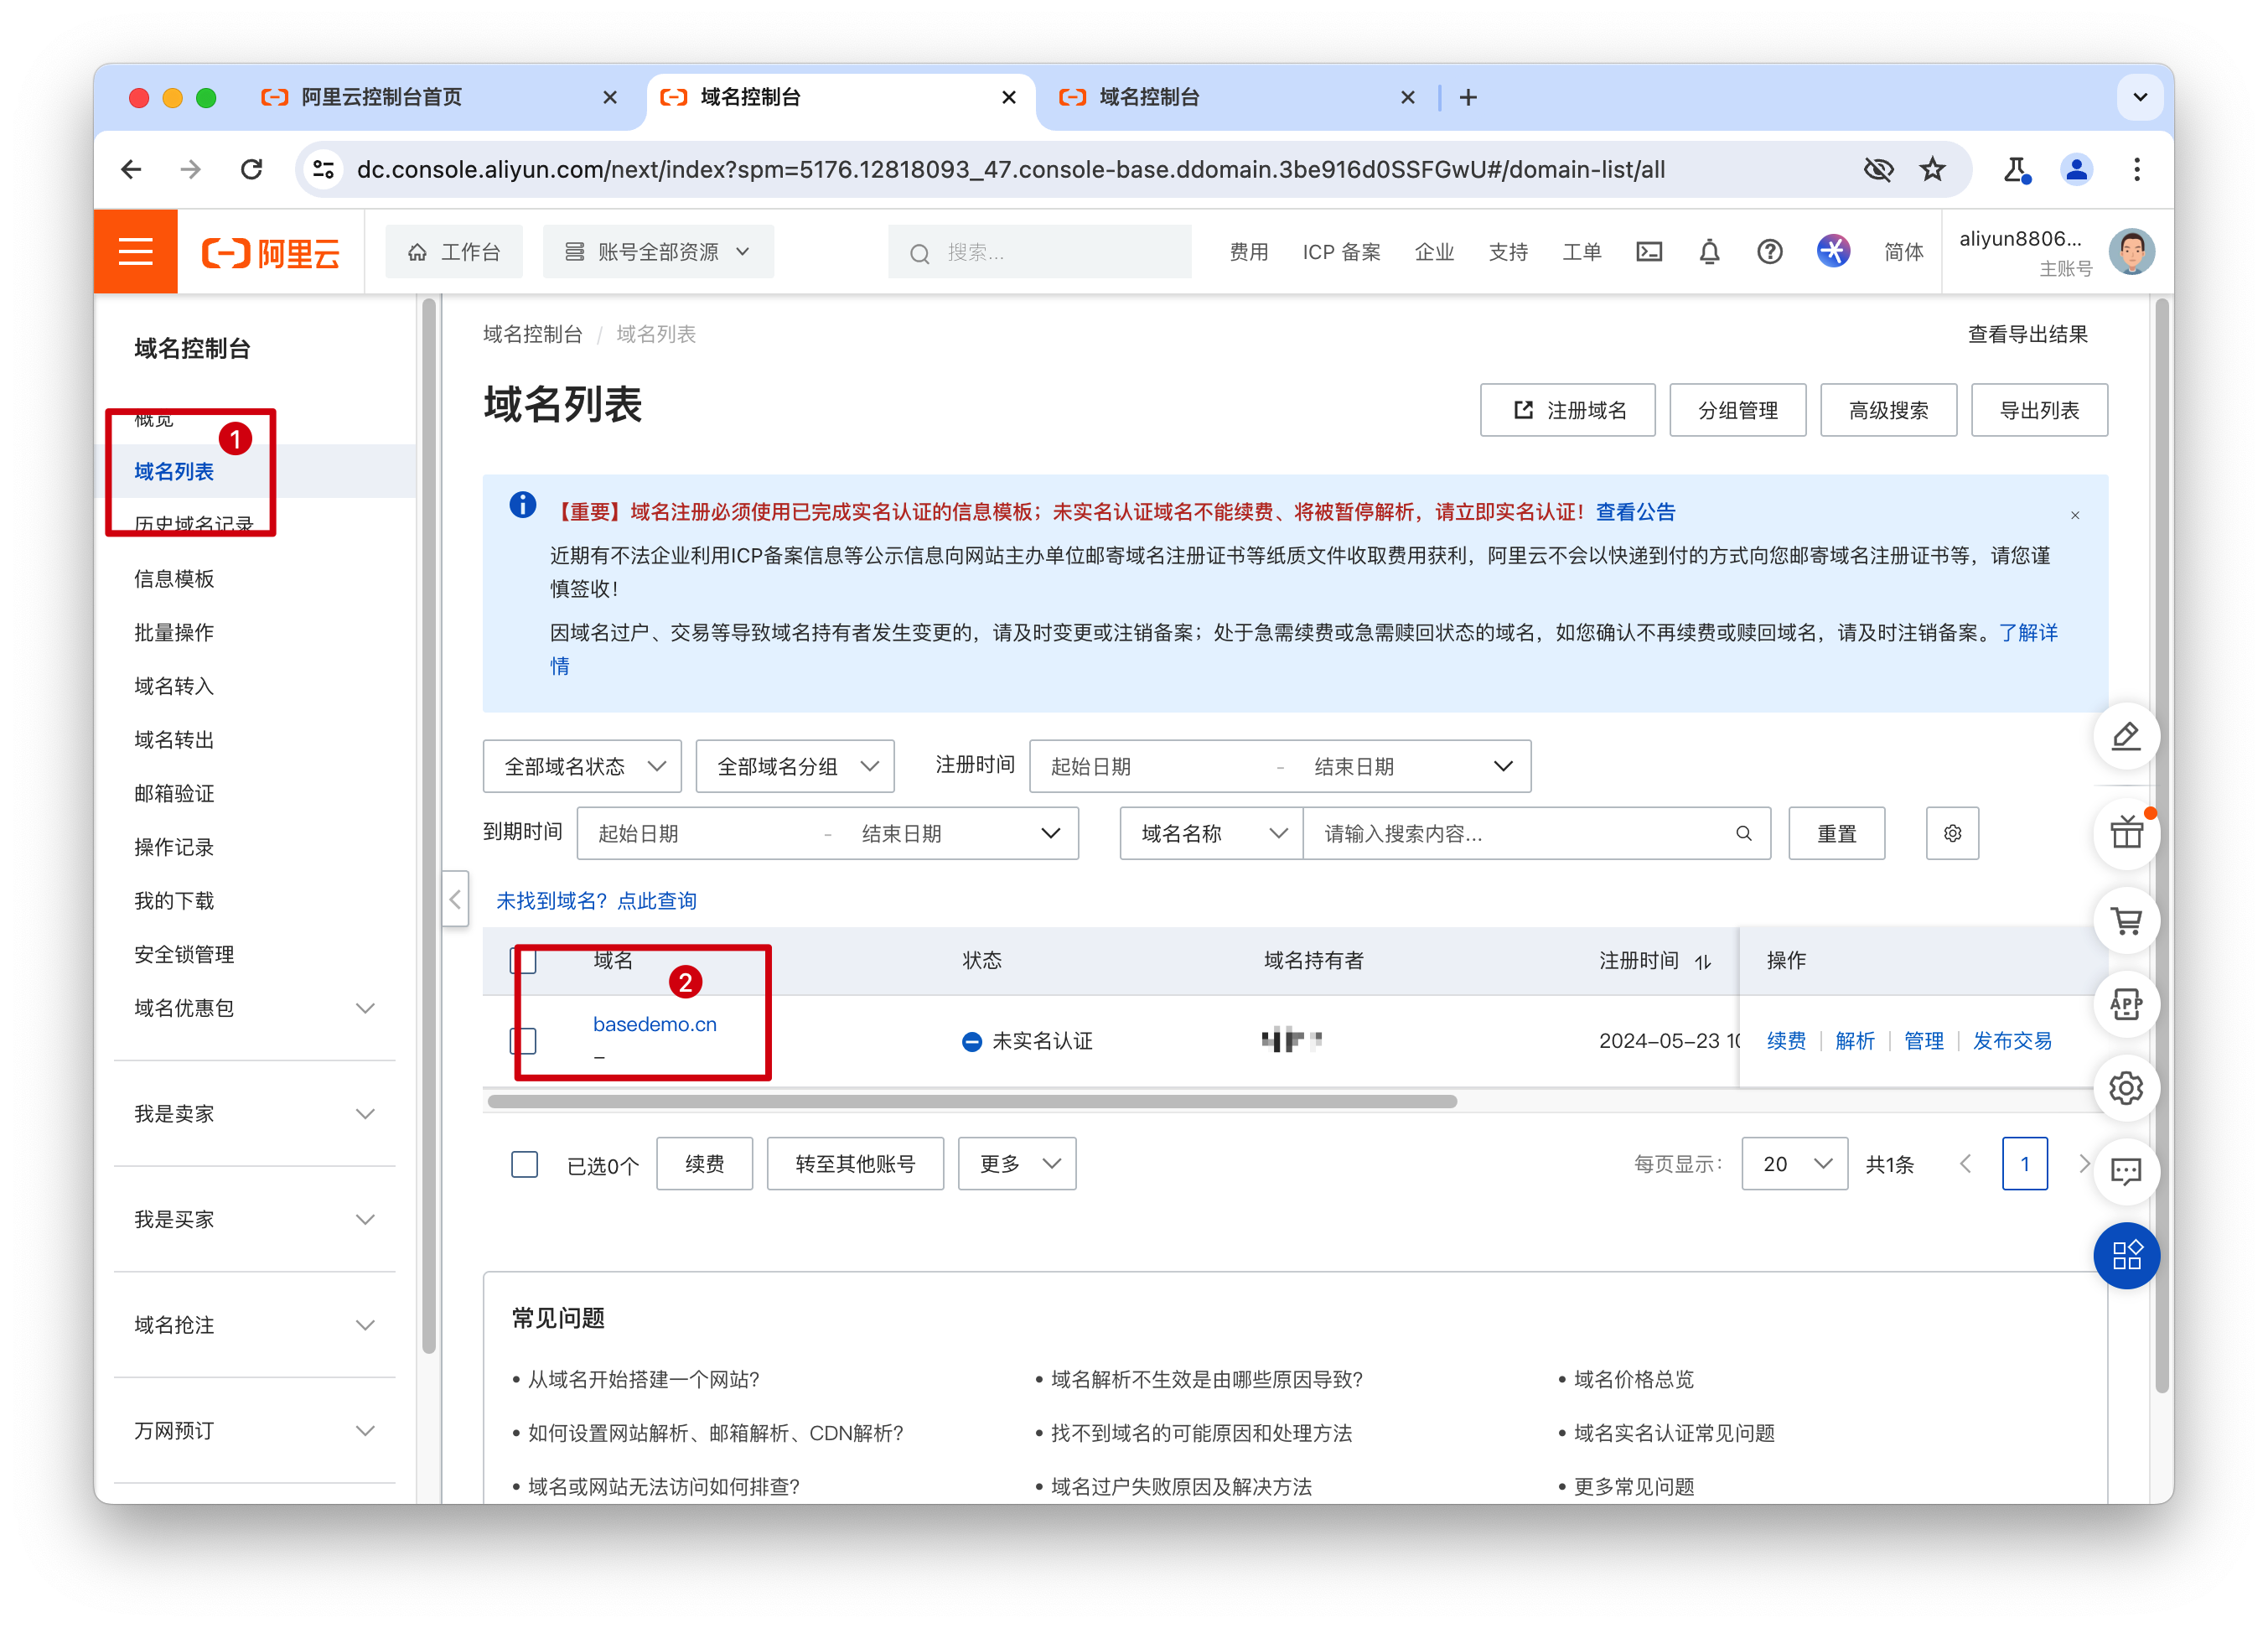Screen dimensions: 2268x1628
Task: Click the top 搜索 input box
Action: 1039,251
